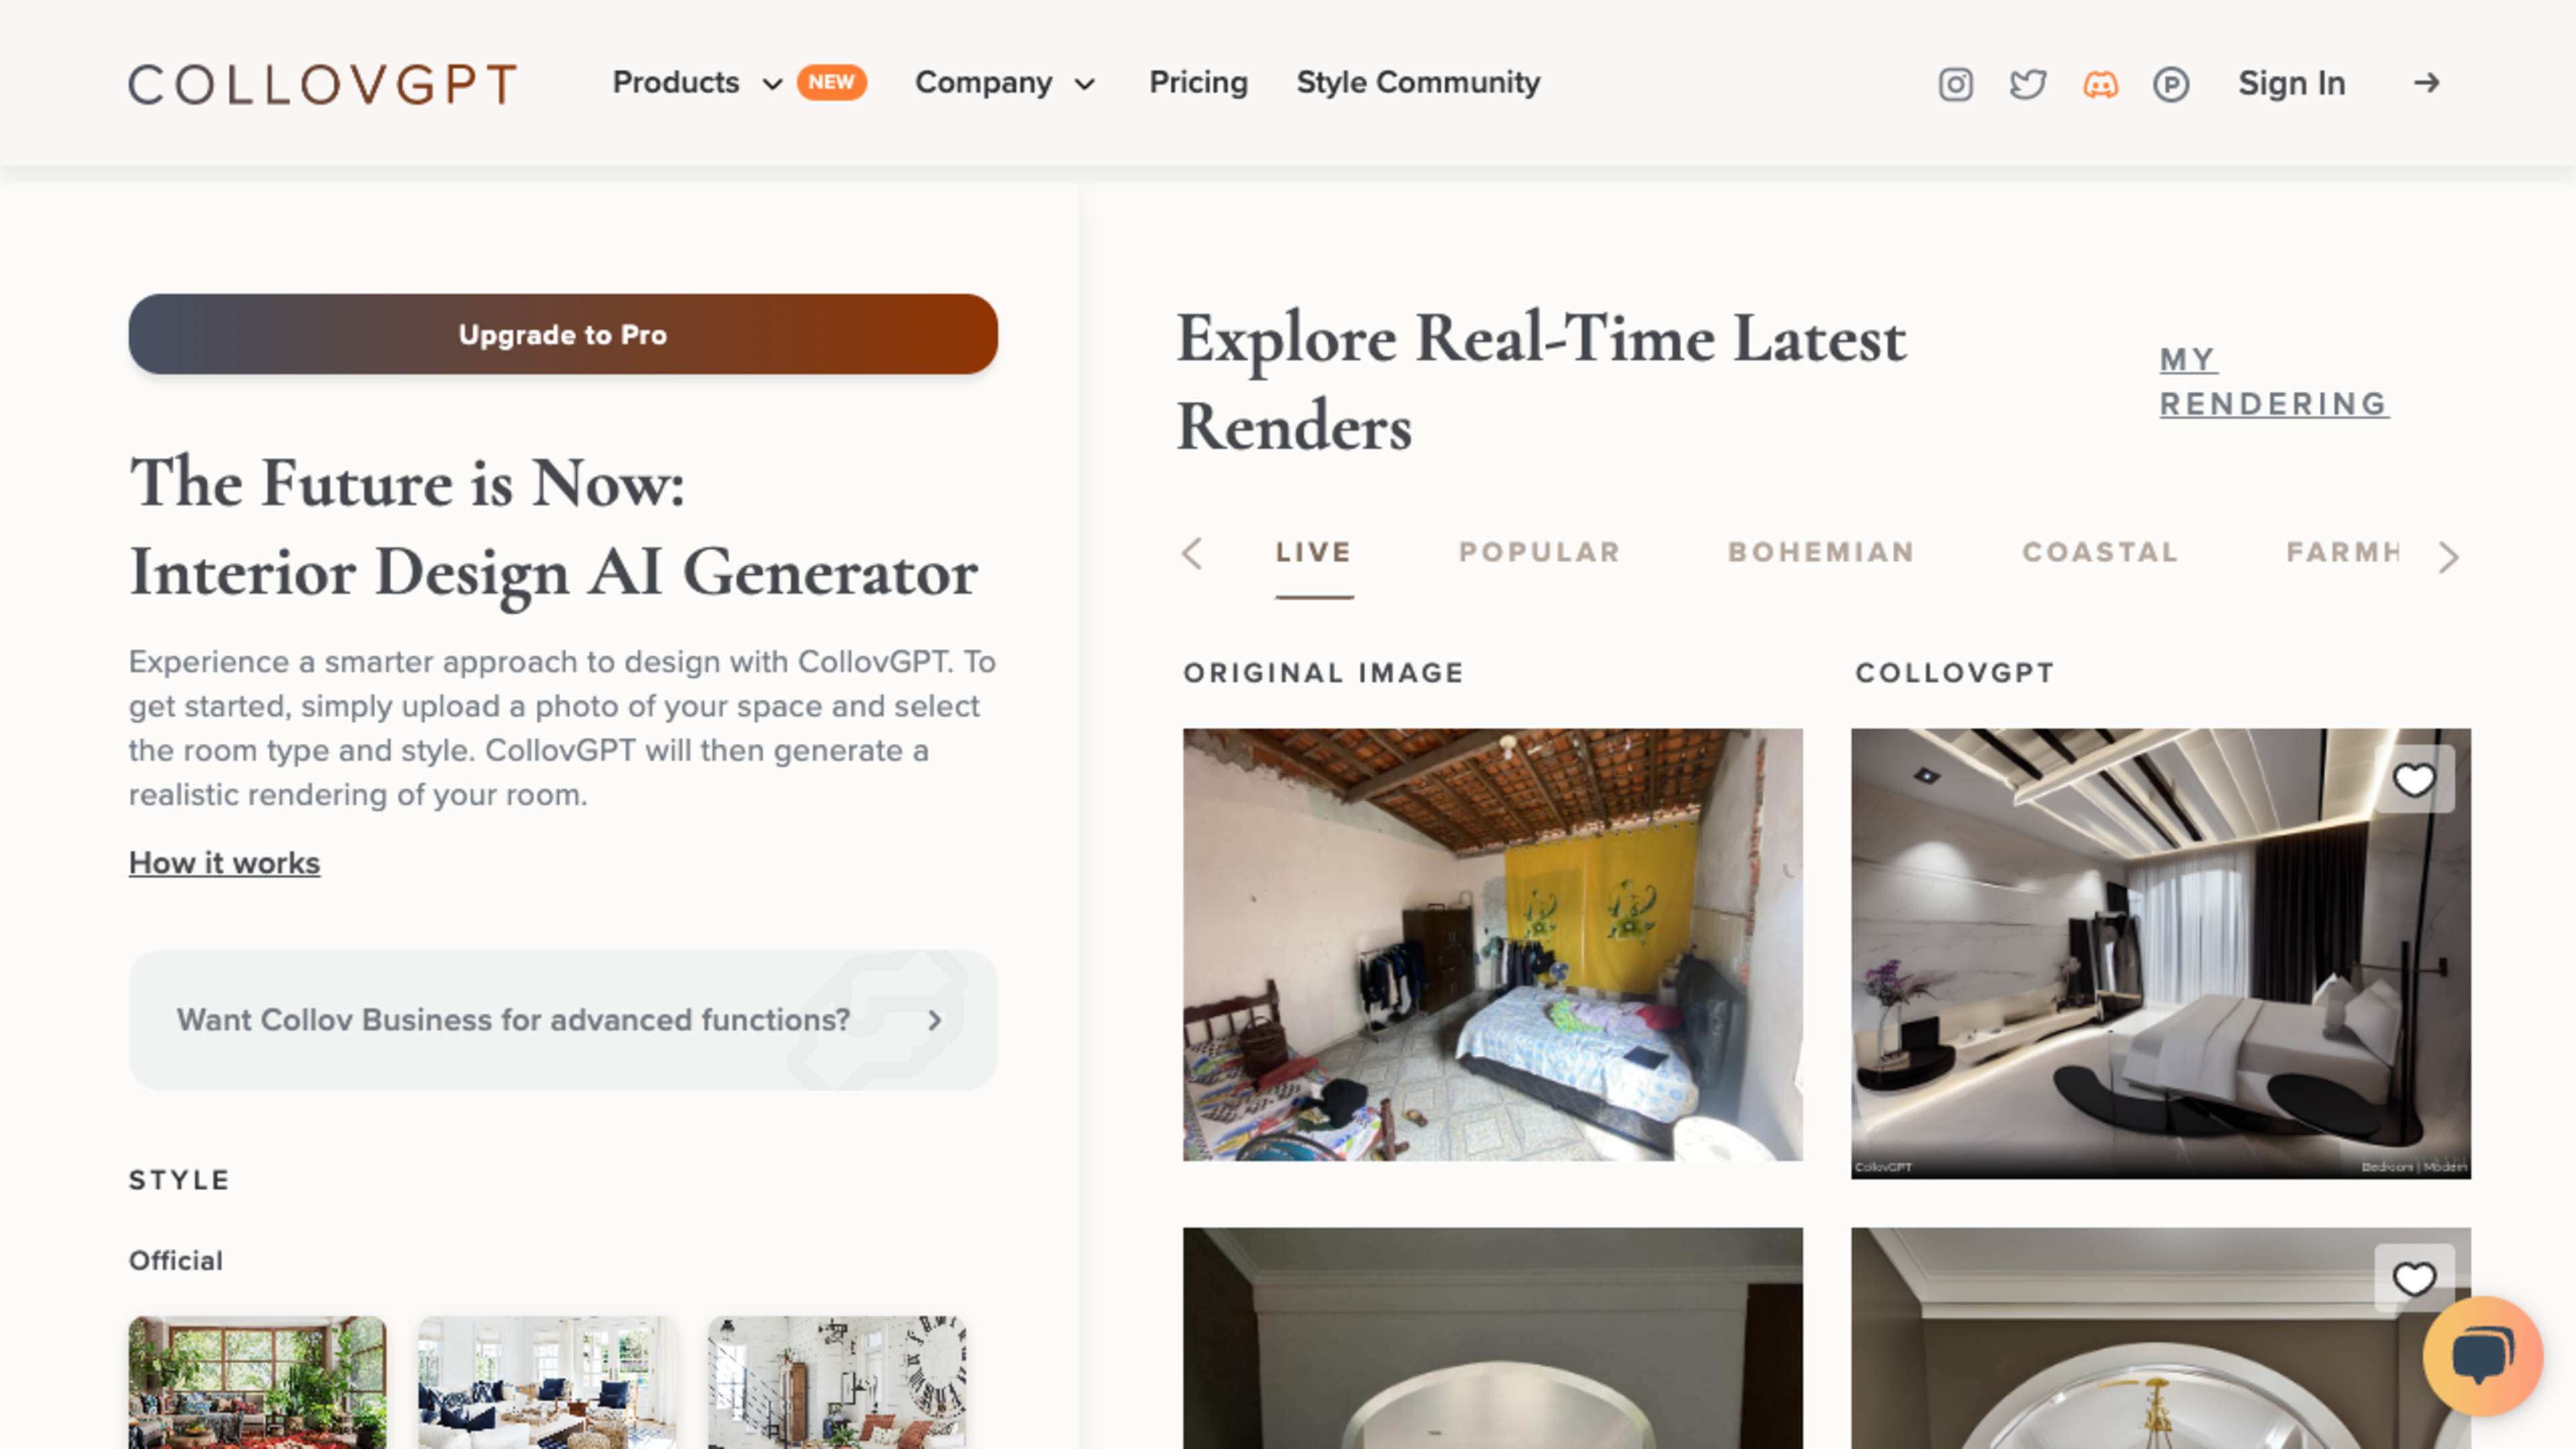
Task: Open the chat support bubble
Action: click(x=2482, y=1355)
